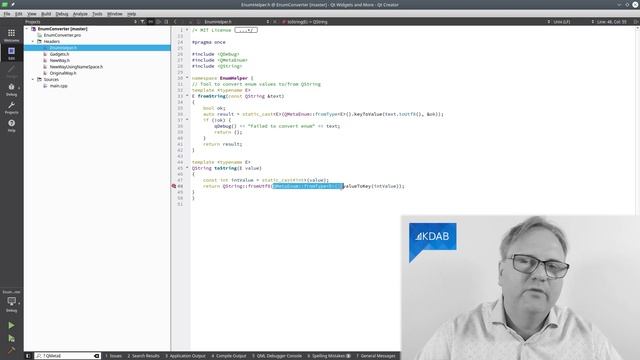Show the Compile Output pane
The width and height of the screenshot is (640, 360).
(x=229, y=356)
